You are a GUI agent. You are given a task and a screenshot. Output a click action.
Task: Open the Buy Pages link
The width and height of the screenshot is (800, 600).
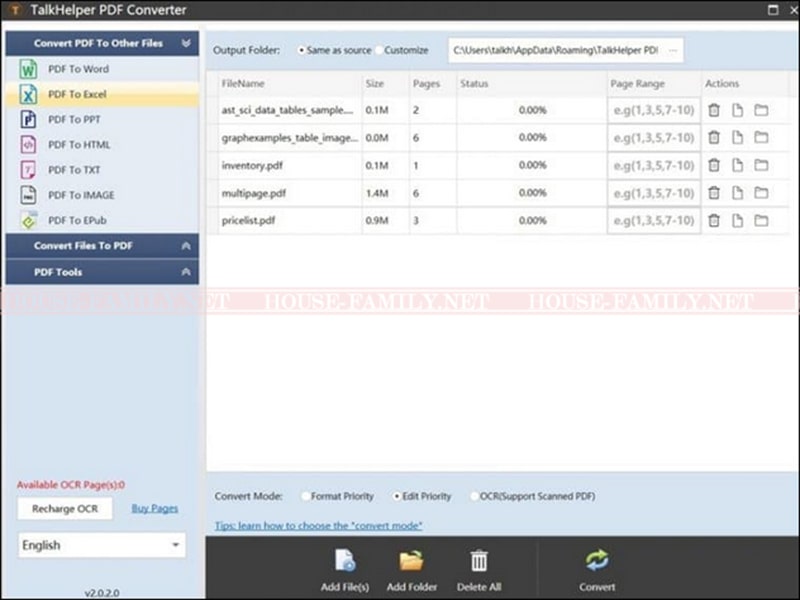[x=155, y=508]
